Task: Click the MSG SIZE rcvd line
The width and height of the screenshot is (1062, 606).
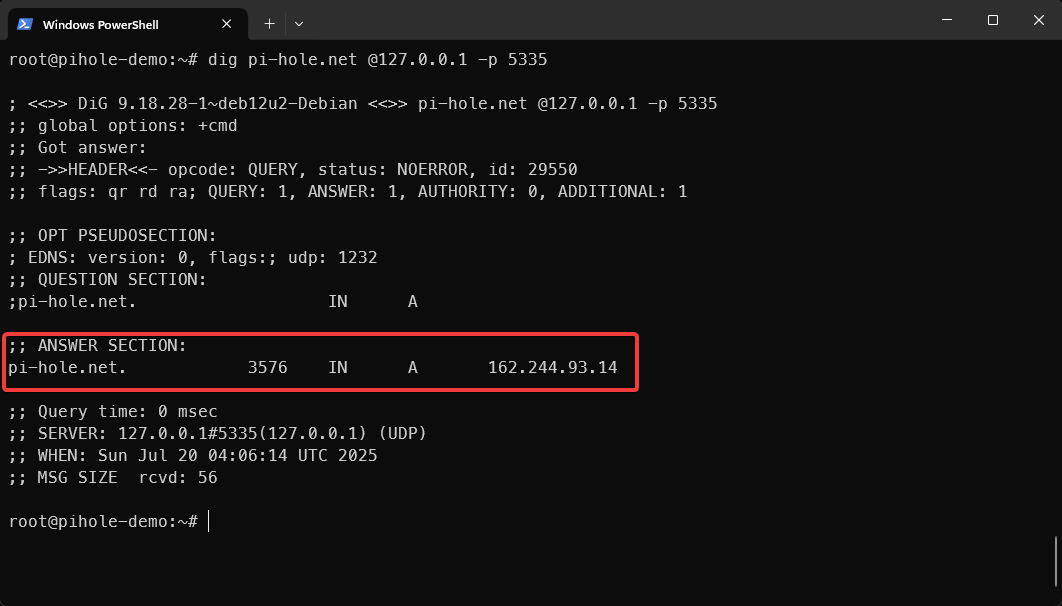Action: 112,478
